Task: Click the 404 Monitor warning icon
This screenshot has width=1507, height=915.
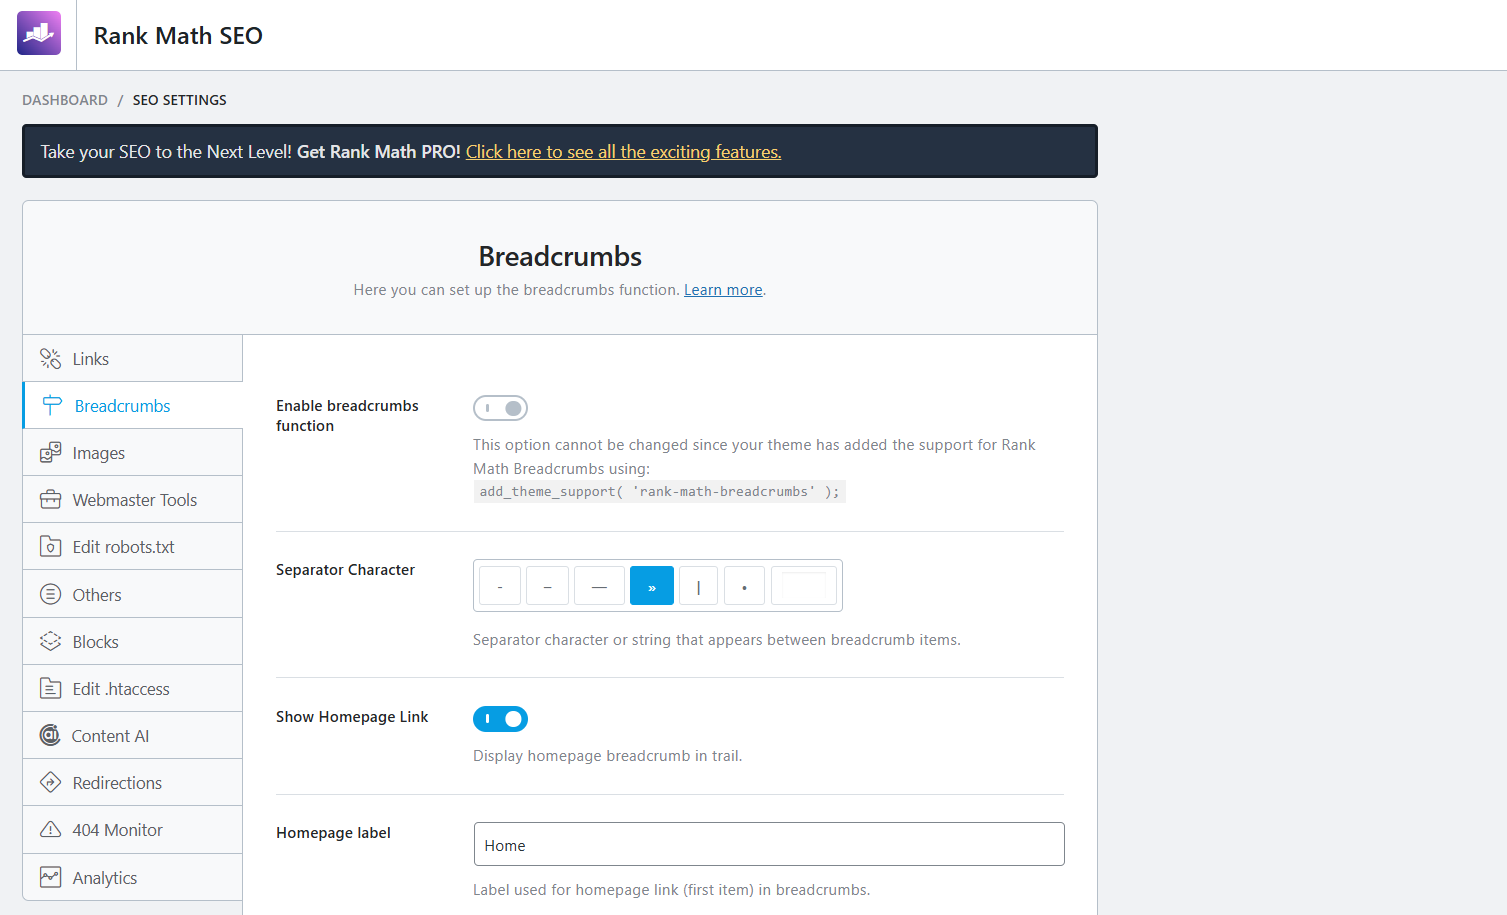Action: point(50,829)
